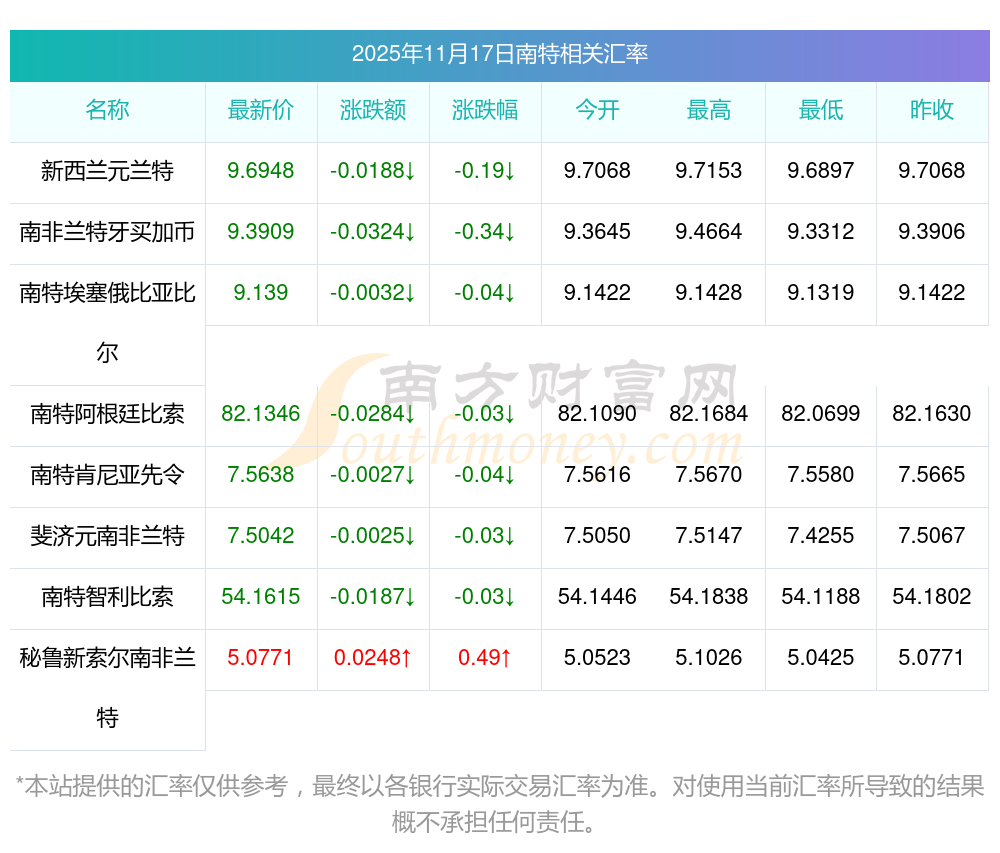Click change percent 0.49↑
This screenshot has height=853, width=1000.
click(485, 658)
